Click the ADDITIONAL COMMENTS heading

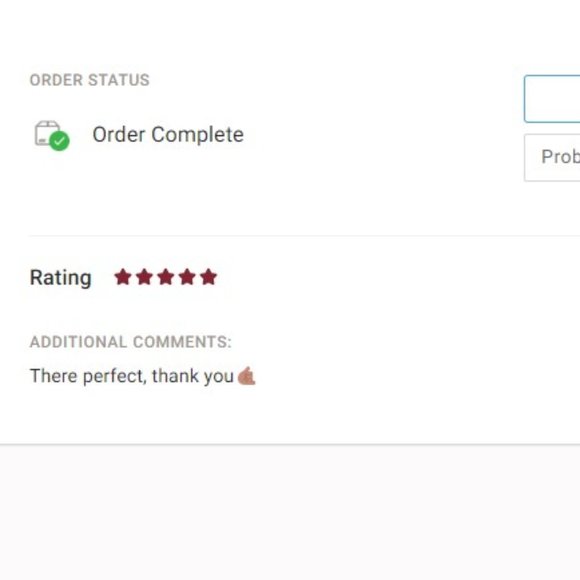tap(131, 342)
